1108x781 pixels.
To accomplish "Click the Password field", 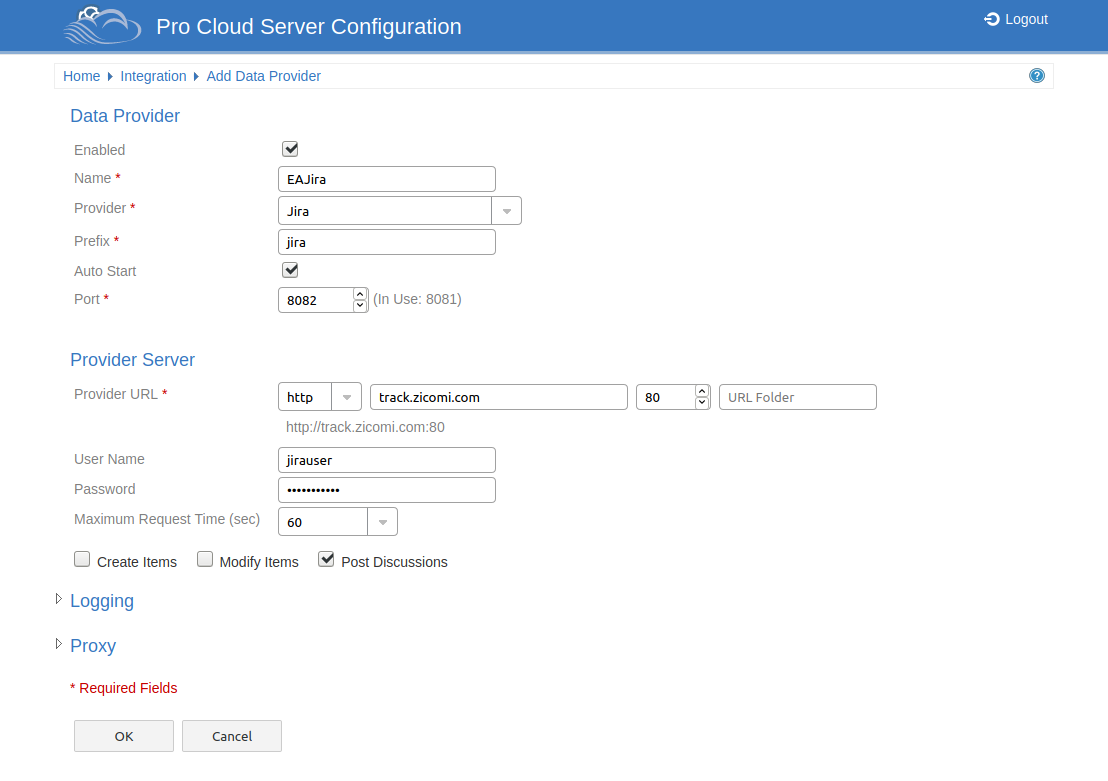I will point(387,490).
